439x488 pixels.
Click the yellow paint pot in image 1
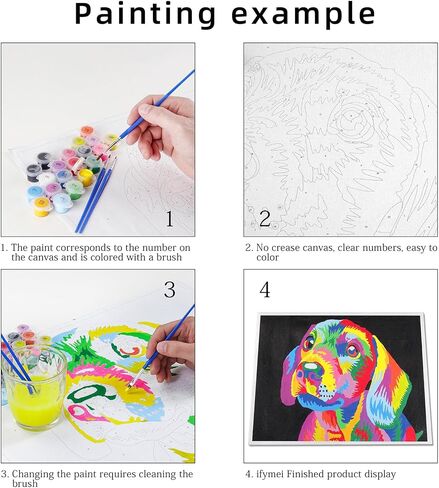click(x=85, y=177)
